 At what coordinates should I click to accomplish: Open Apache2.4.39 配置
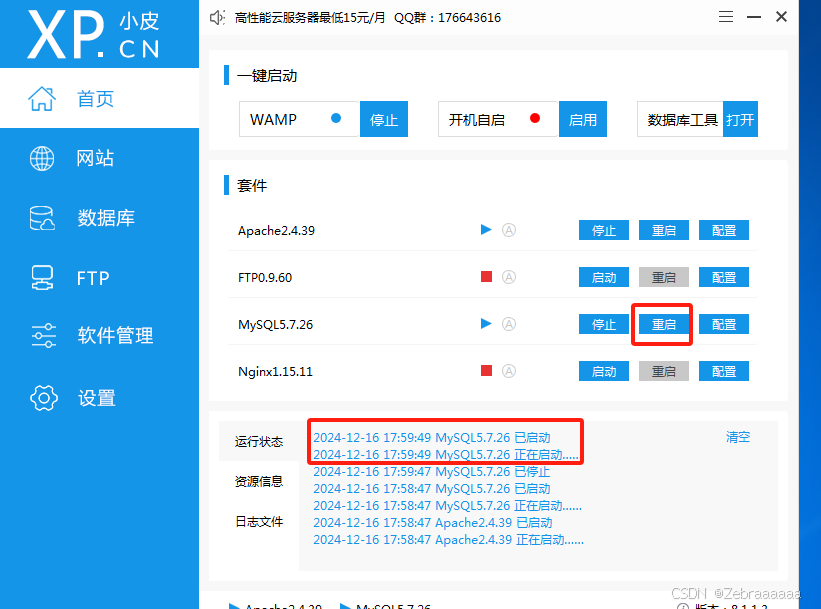[x=724, y=230]
